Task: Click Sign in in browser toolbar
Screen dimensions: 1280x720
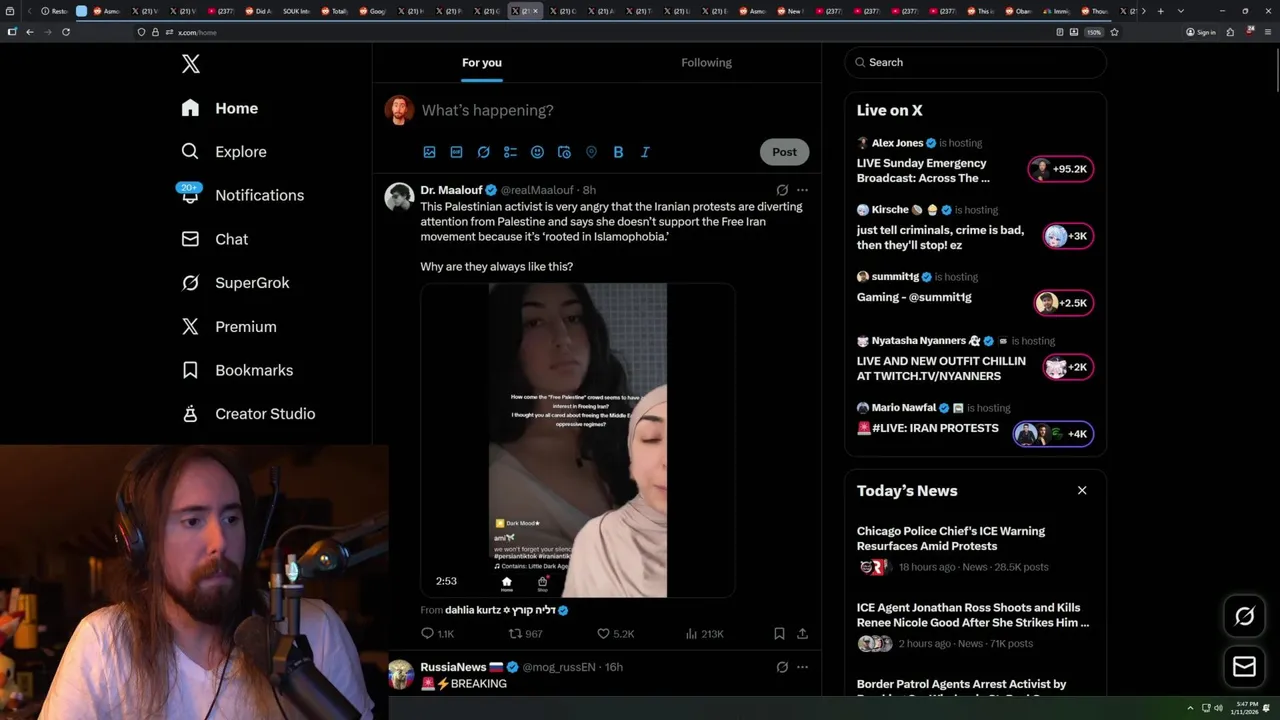Action: [1201, 32]
